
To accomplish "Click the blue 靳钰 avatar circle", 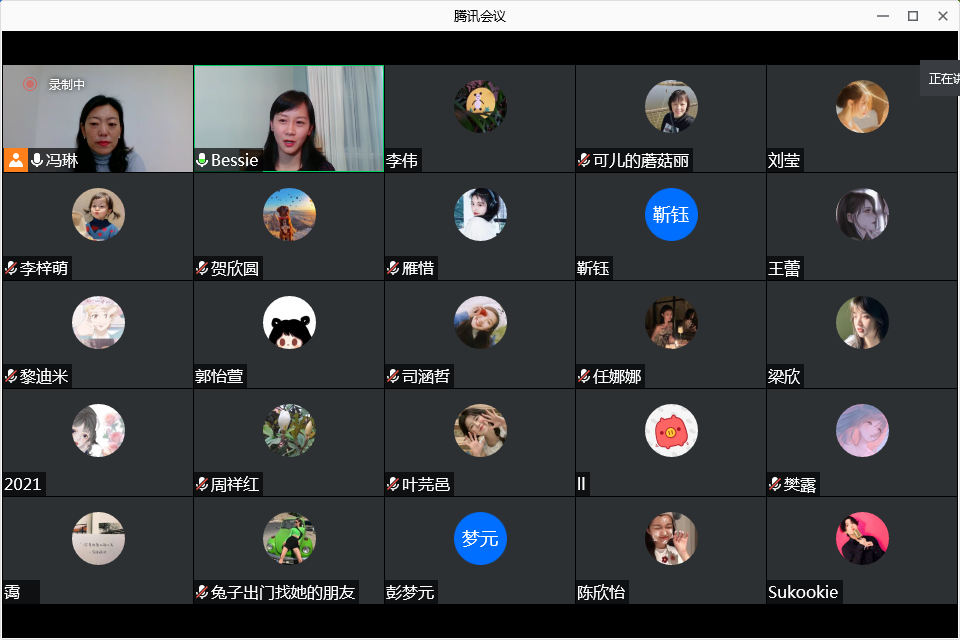I will point(671,214).
